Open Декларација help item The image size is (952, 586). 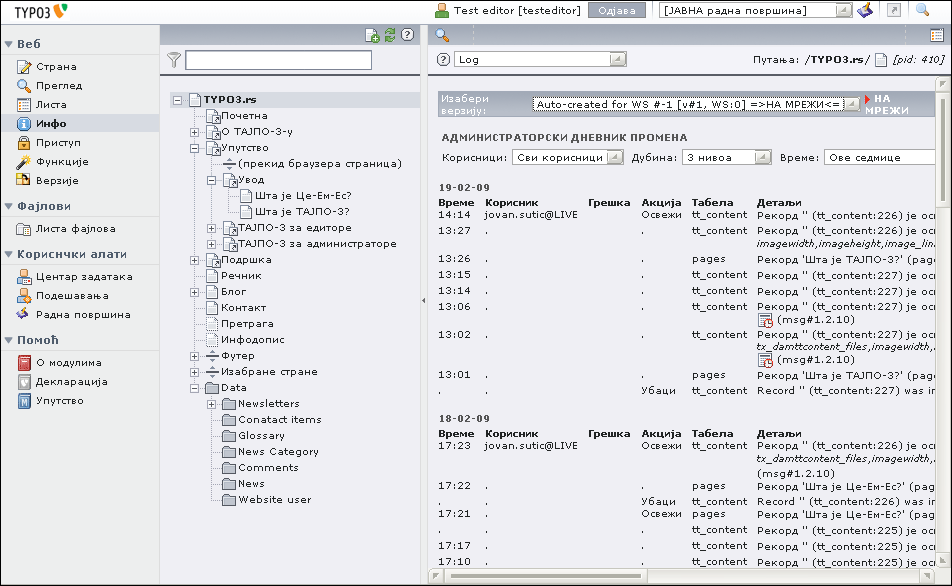point(71,382)
